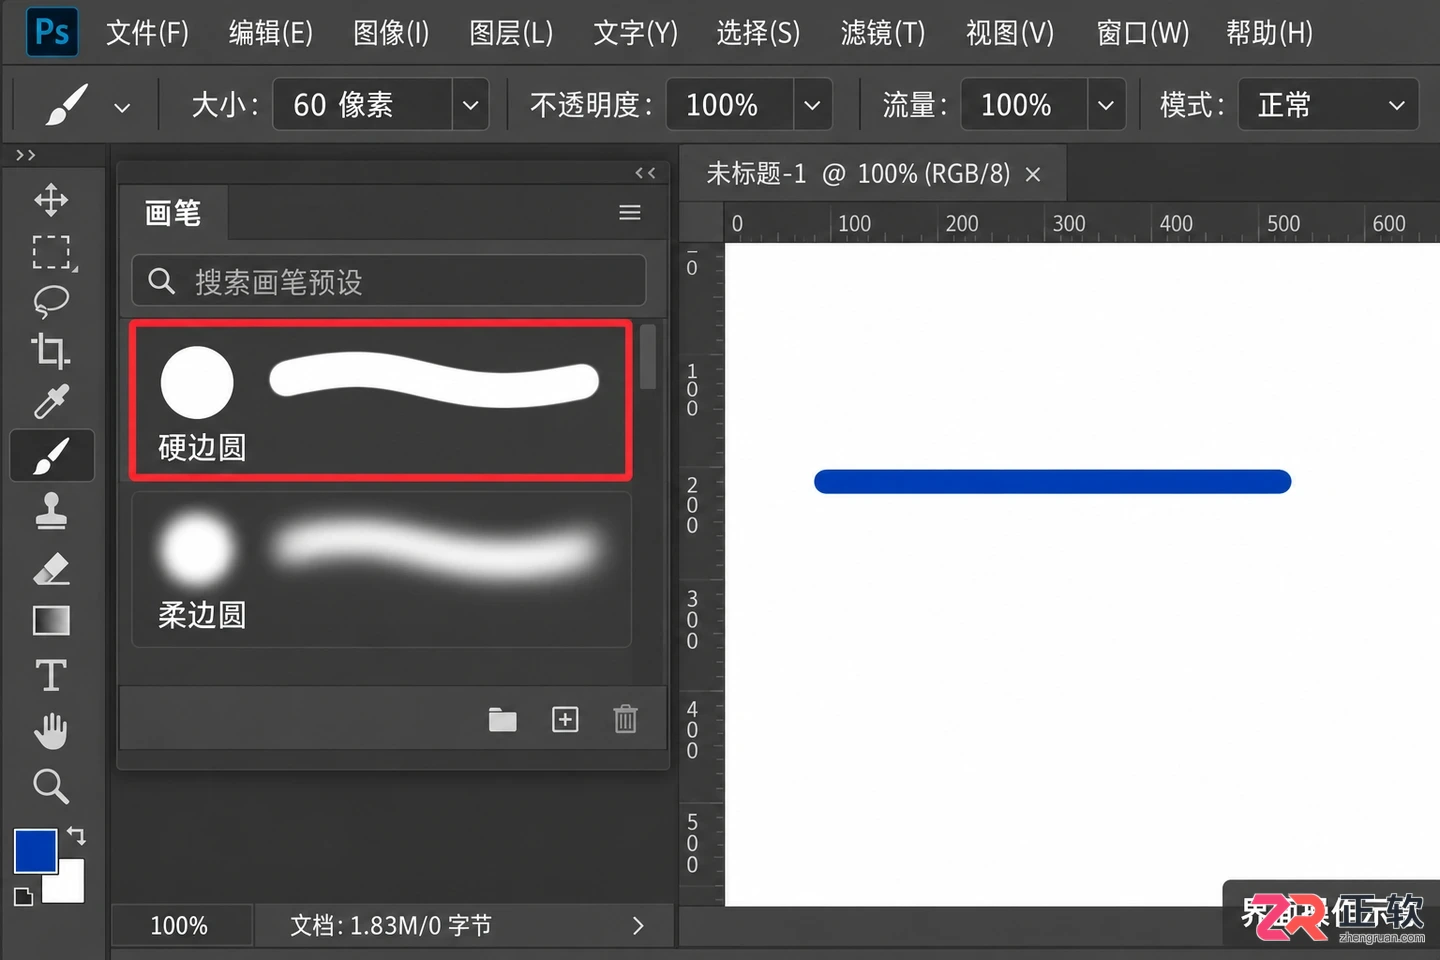Create new brush group folder
1440x960 pixels.
503,719
